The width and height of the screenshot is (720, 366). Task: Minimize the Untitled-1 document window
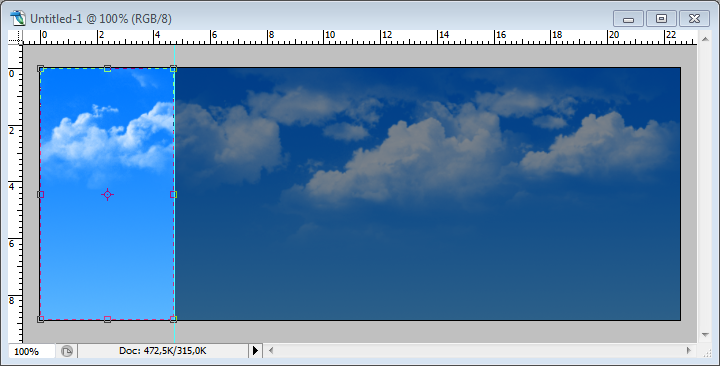click(628, 19)
